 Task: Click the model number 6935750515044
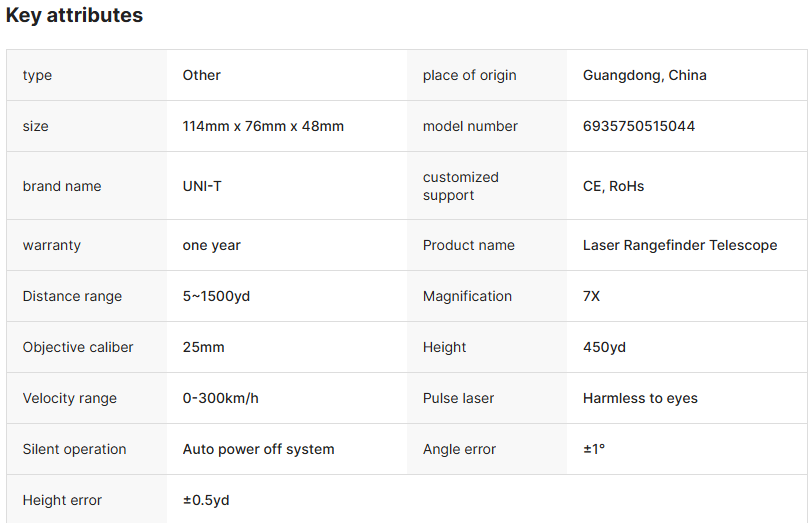coord(638,126)
